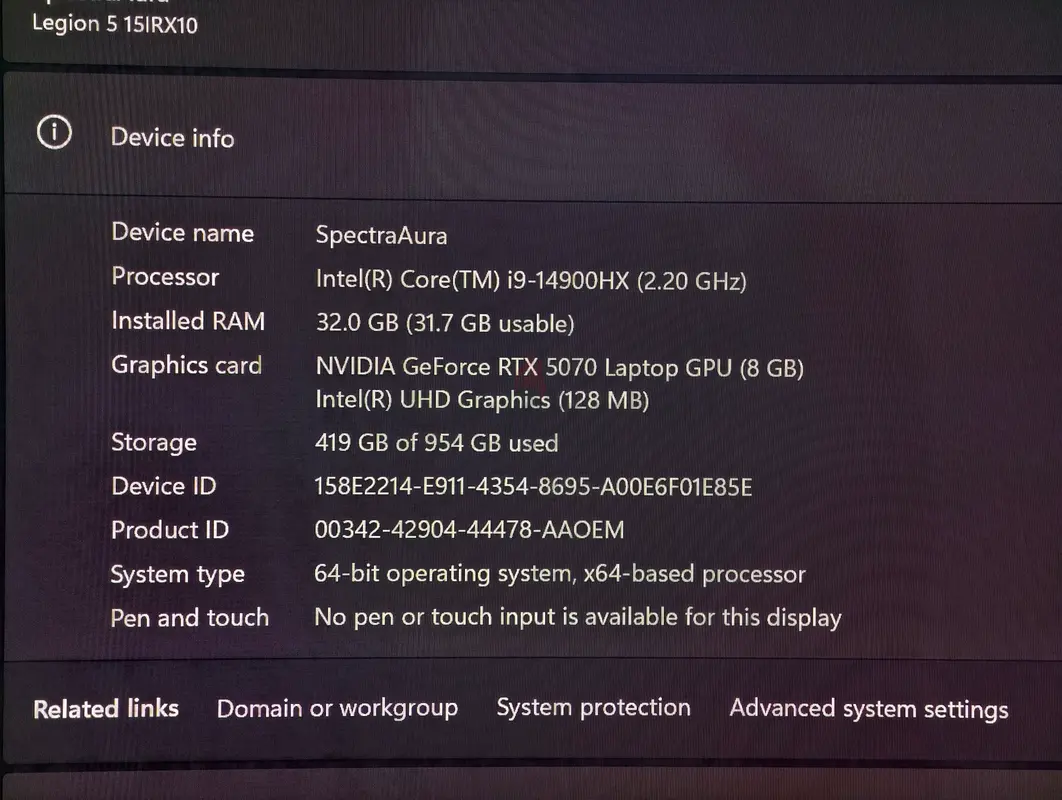Click the Device info circle icon

(x=54, y=131)
